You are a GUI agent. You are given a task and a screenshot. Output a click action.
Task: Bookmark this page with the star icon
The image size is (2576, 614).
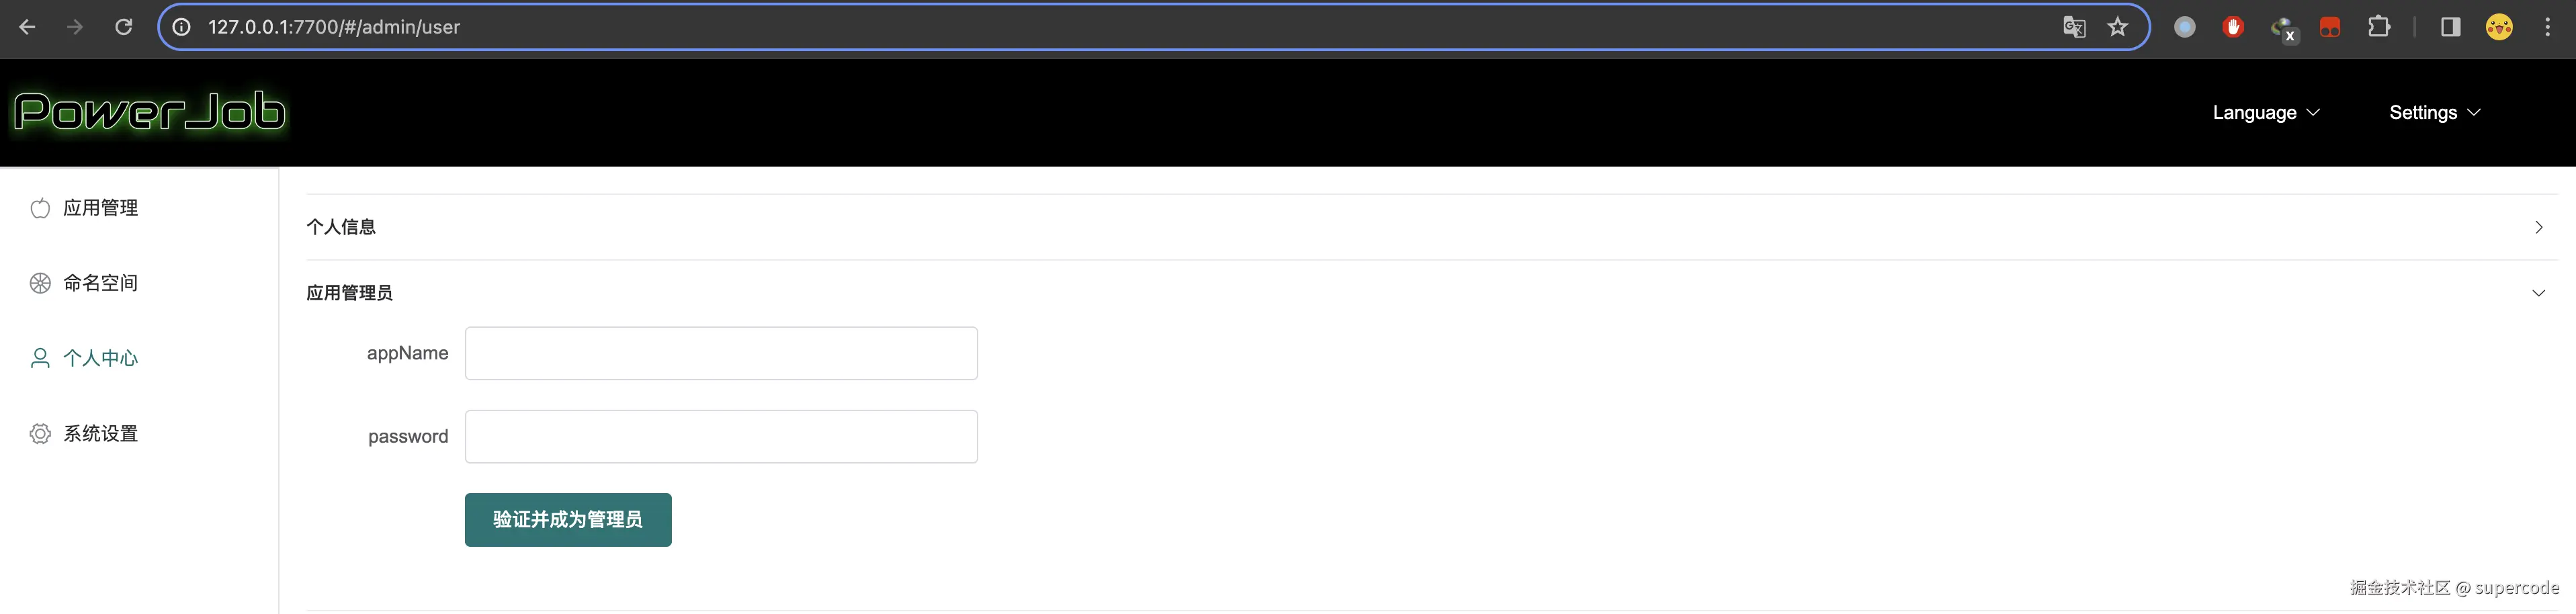(x=2118, y=27)
